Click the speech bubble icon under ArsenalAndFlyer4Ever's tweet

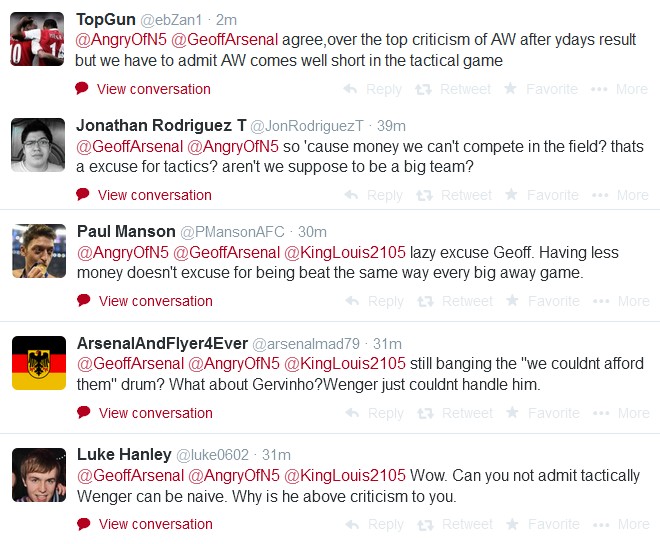coord(84,413)
